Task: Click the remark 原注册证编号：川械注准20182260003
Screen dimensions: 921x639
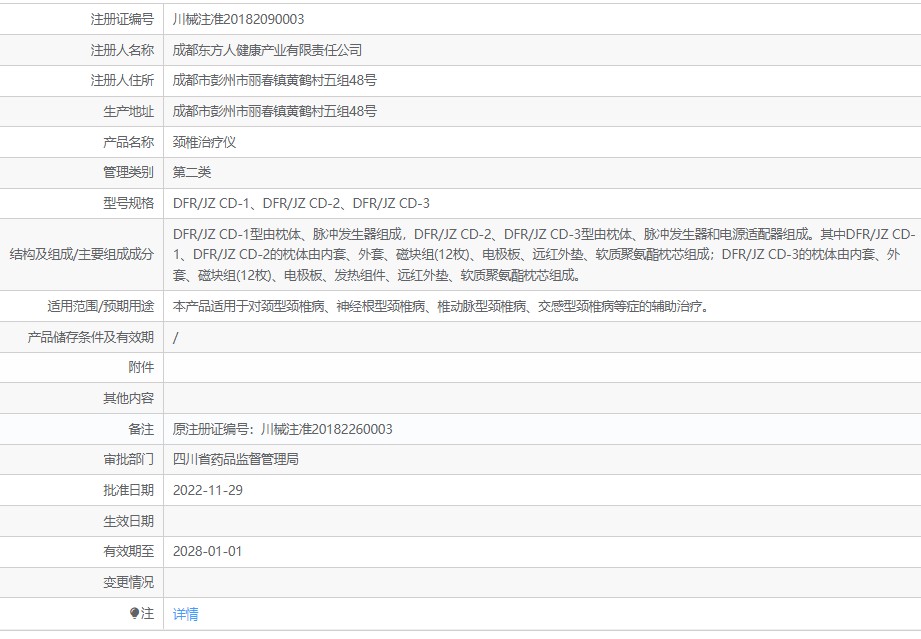Action: [x=283, y=429]
